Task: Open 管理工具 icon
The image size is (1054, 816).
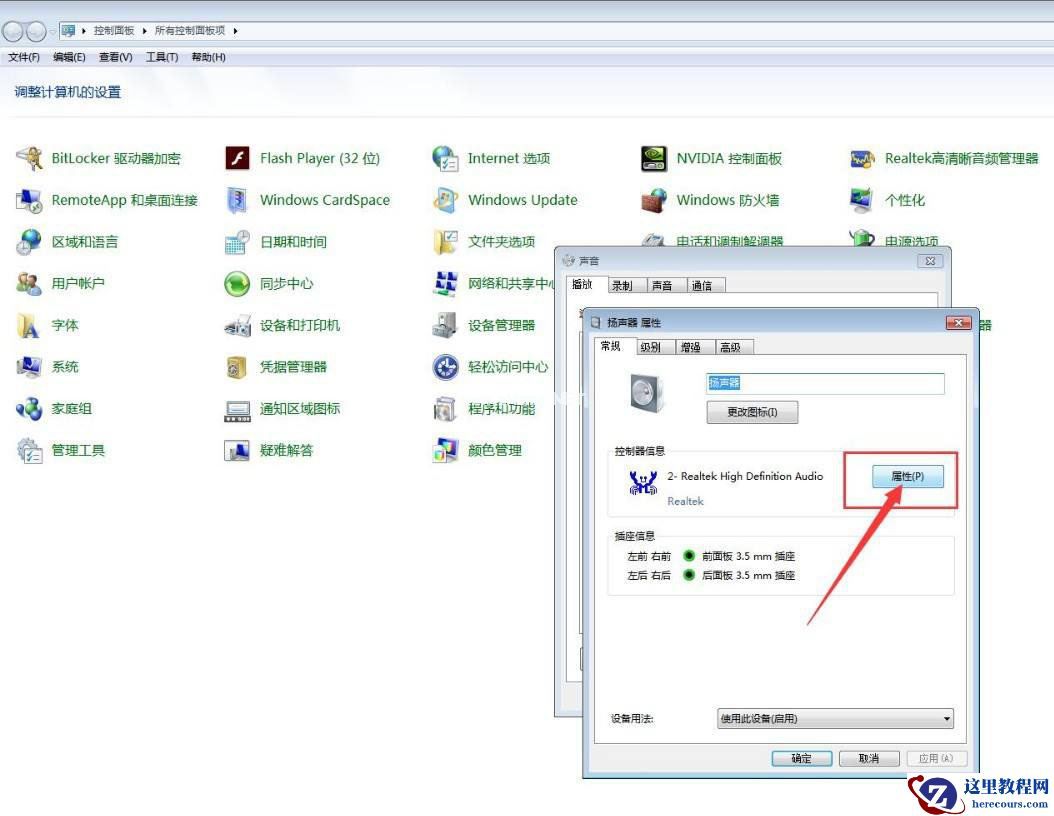Action: (x=30, y=450)
